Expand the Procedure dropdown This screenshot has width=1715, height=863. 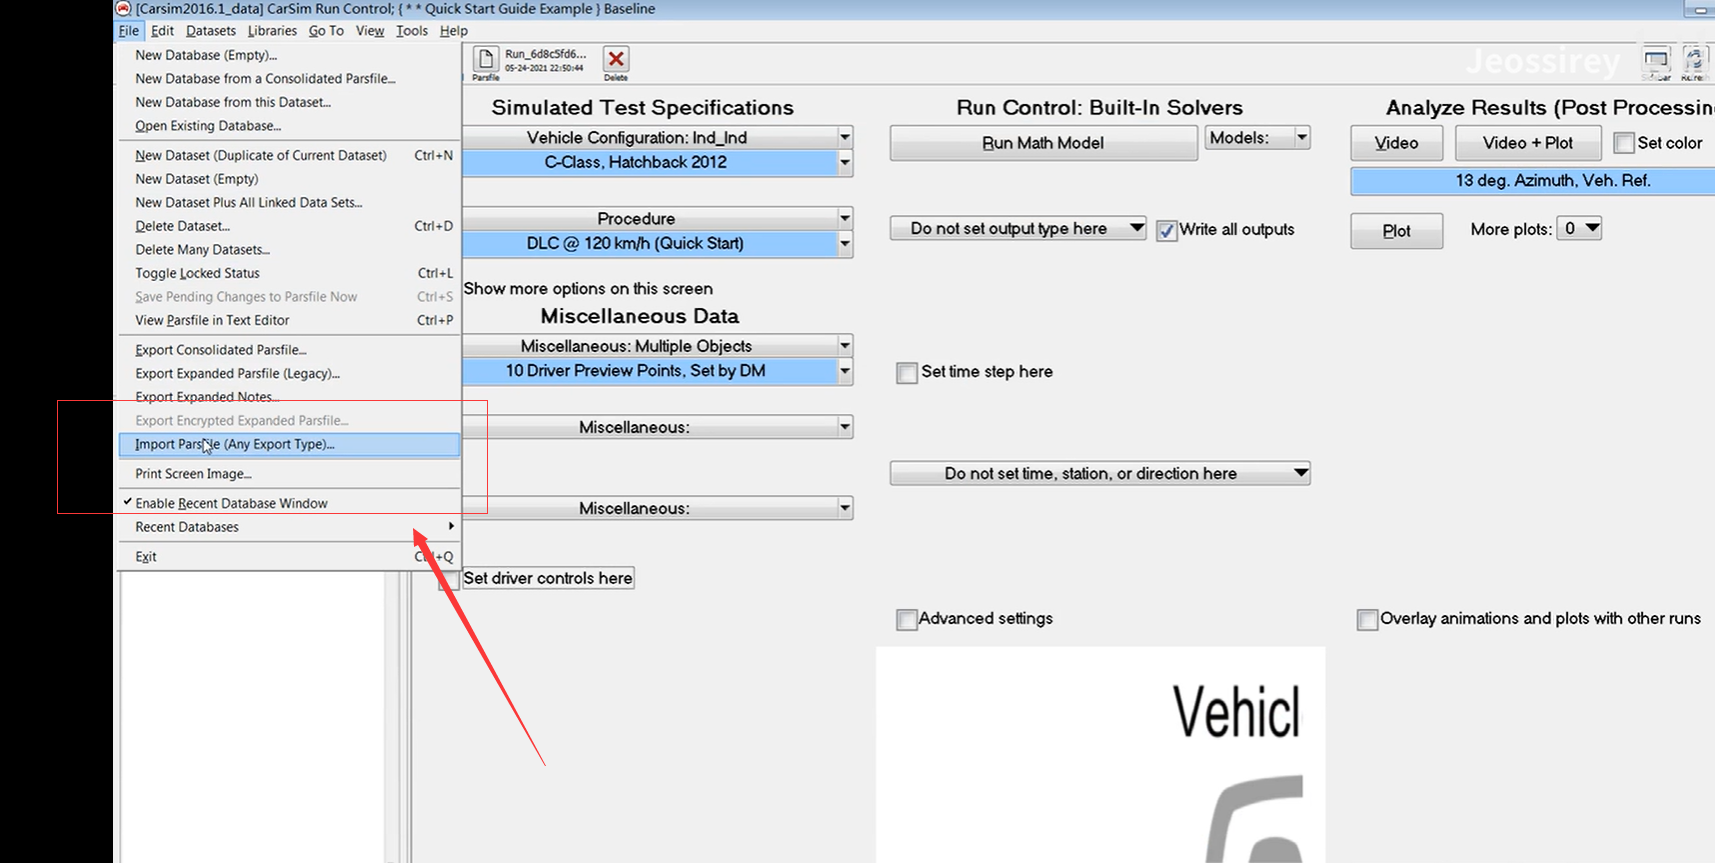pyautogui.click(x=845, y=218)
